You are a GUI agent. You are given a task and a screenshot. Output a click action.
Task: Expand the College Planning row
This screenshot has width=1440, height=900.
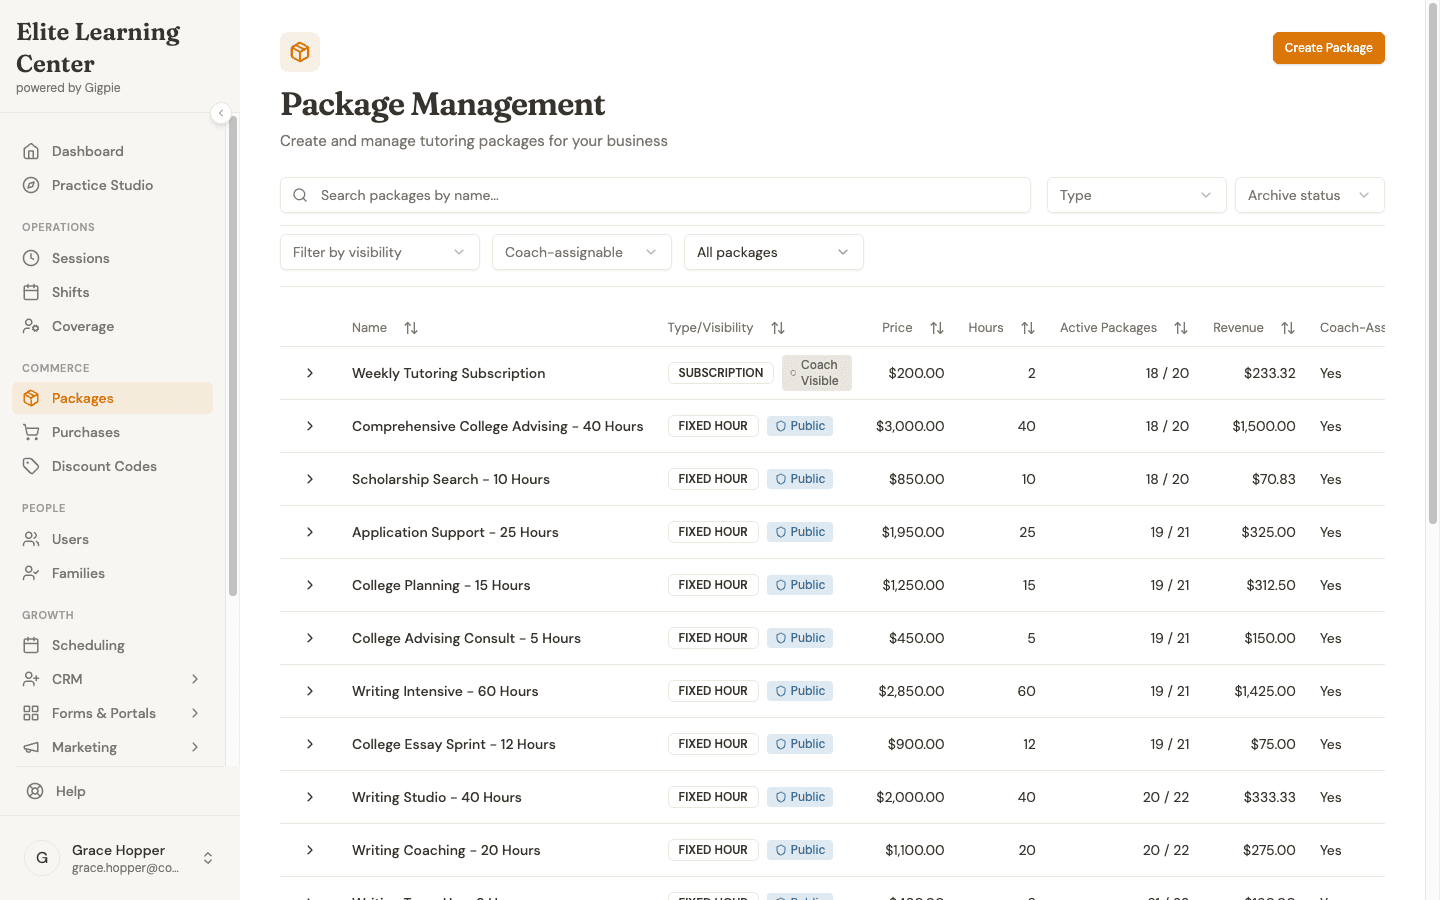click(x=310, y=585)
